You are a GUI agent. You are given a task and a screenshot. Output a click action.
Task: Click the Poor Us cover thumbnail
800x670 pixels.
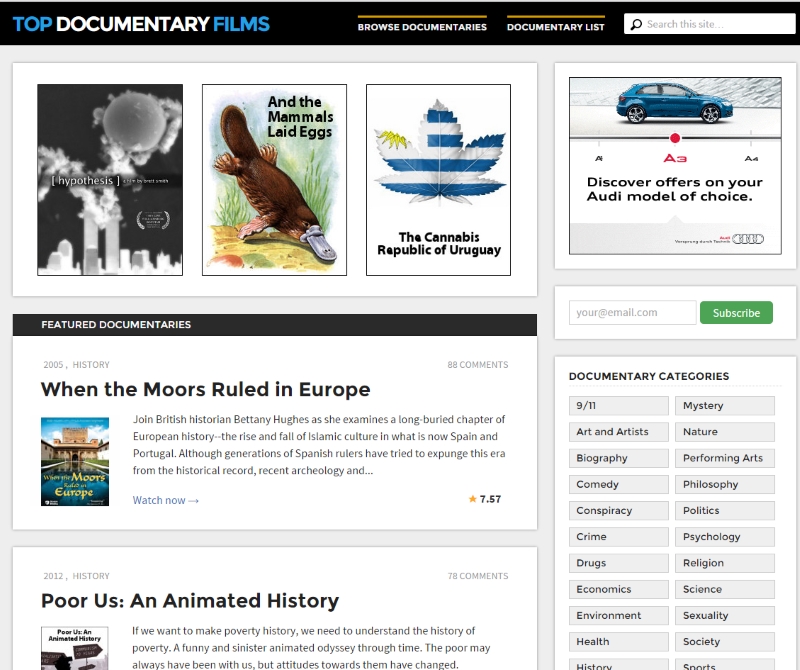(74, 648)
